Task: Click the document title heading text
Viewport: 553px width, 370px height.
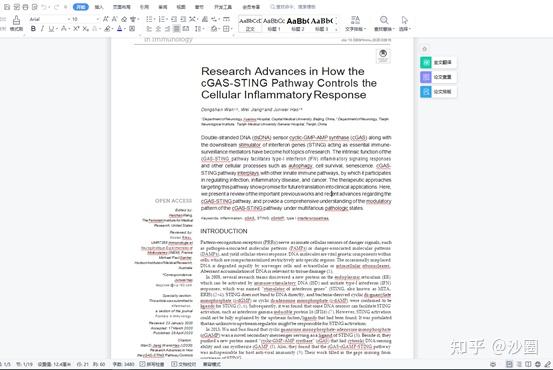Action: pos(289,83)
